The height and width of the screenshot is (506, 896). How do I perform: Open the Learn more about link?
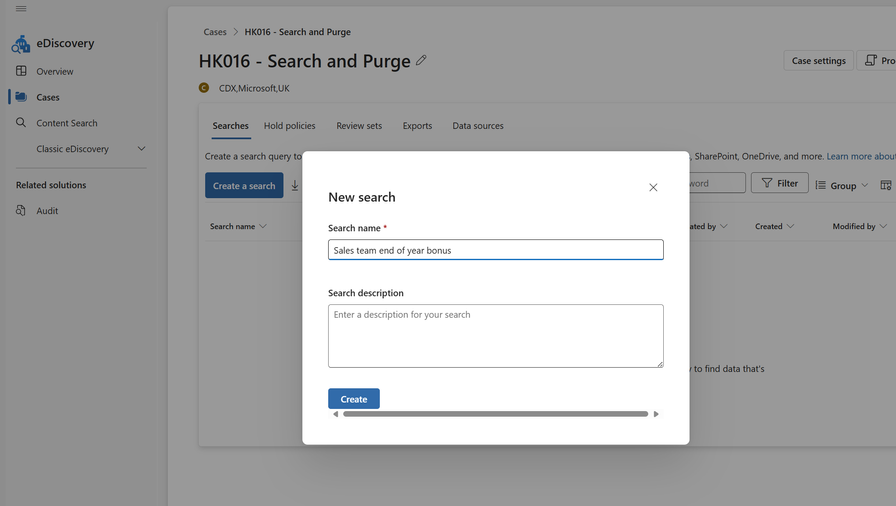861,156
